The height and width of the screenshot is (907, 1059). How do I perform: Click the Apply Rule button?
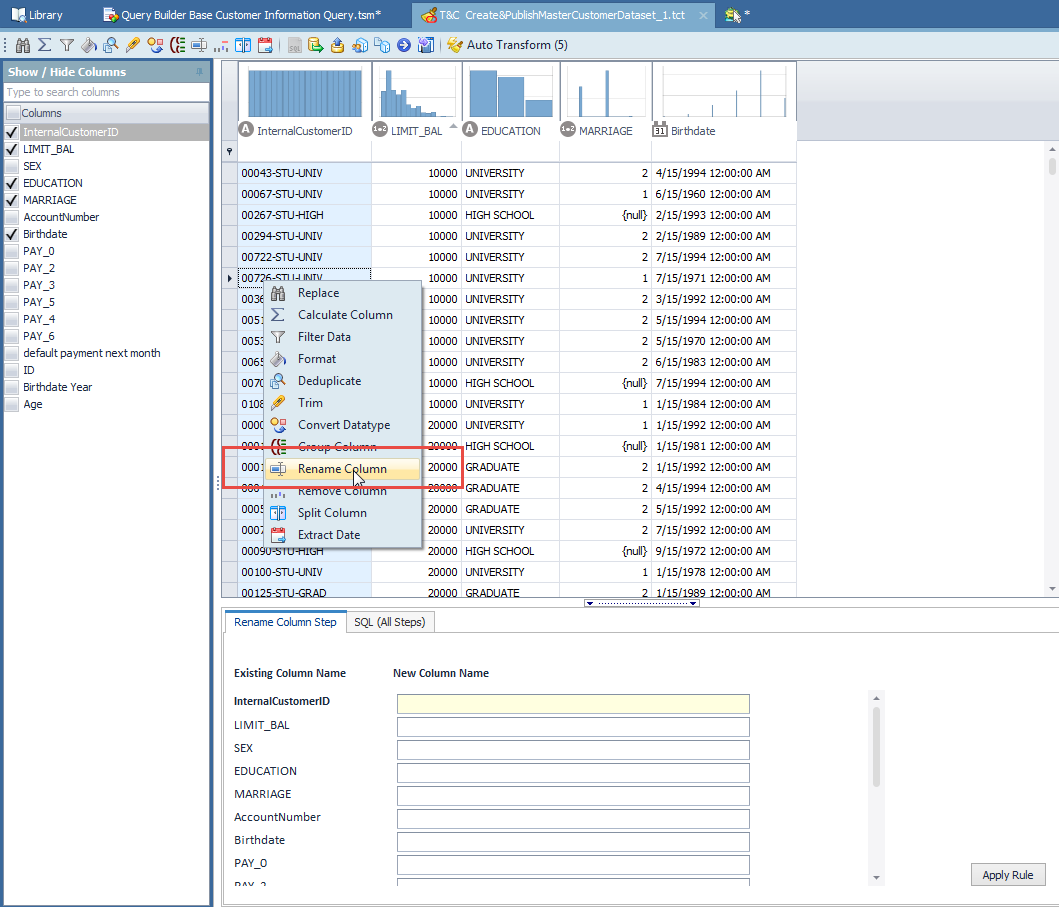pos(1008,875)
